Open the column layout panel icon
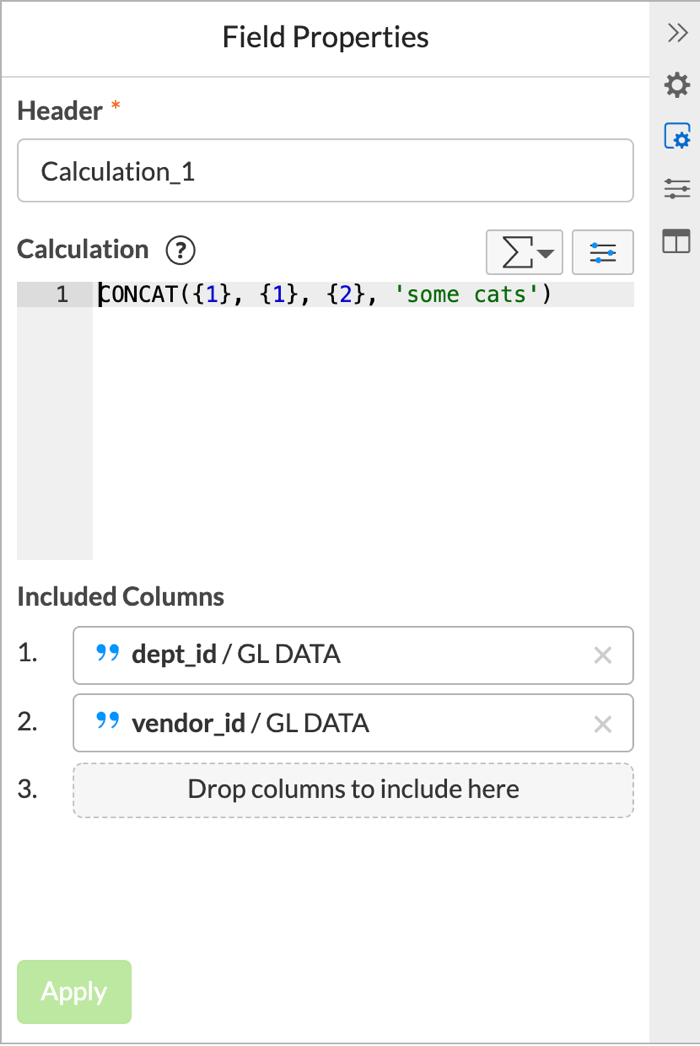Viewport: 700px width, 1046px height. [677, 240]
